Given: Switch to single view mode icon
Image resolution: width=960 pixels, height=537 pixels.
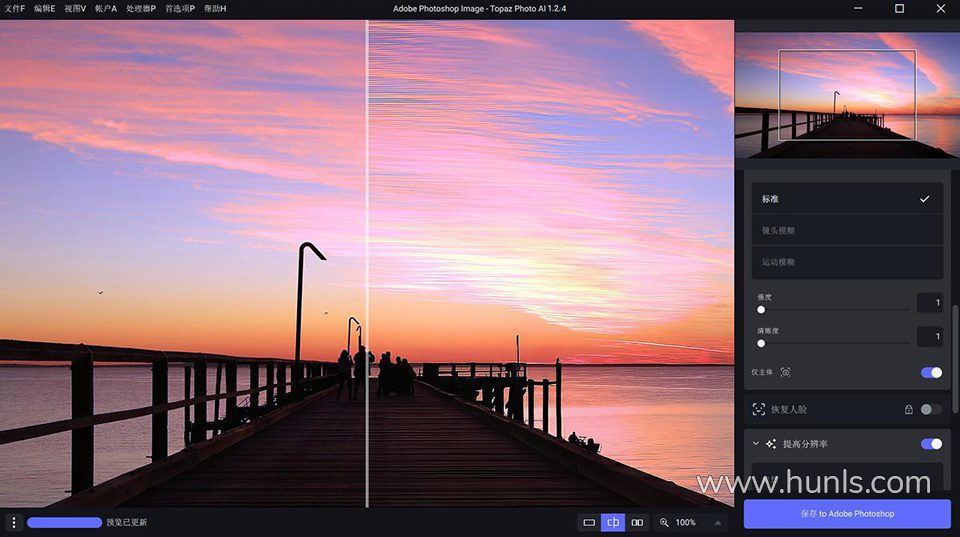Looking at the screenshot, I should (x=589, y=522).
